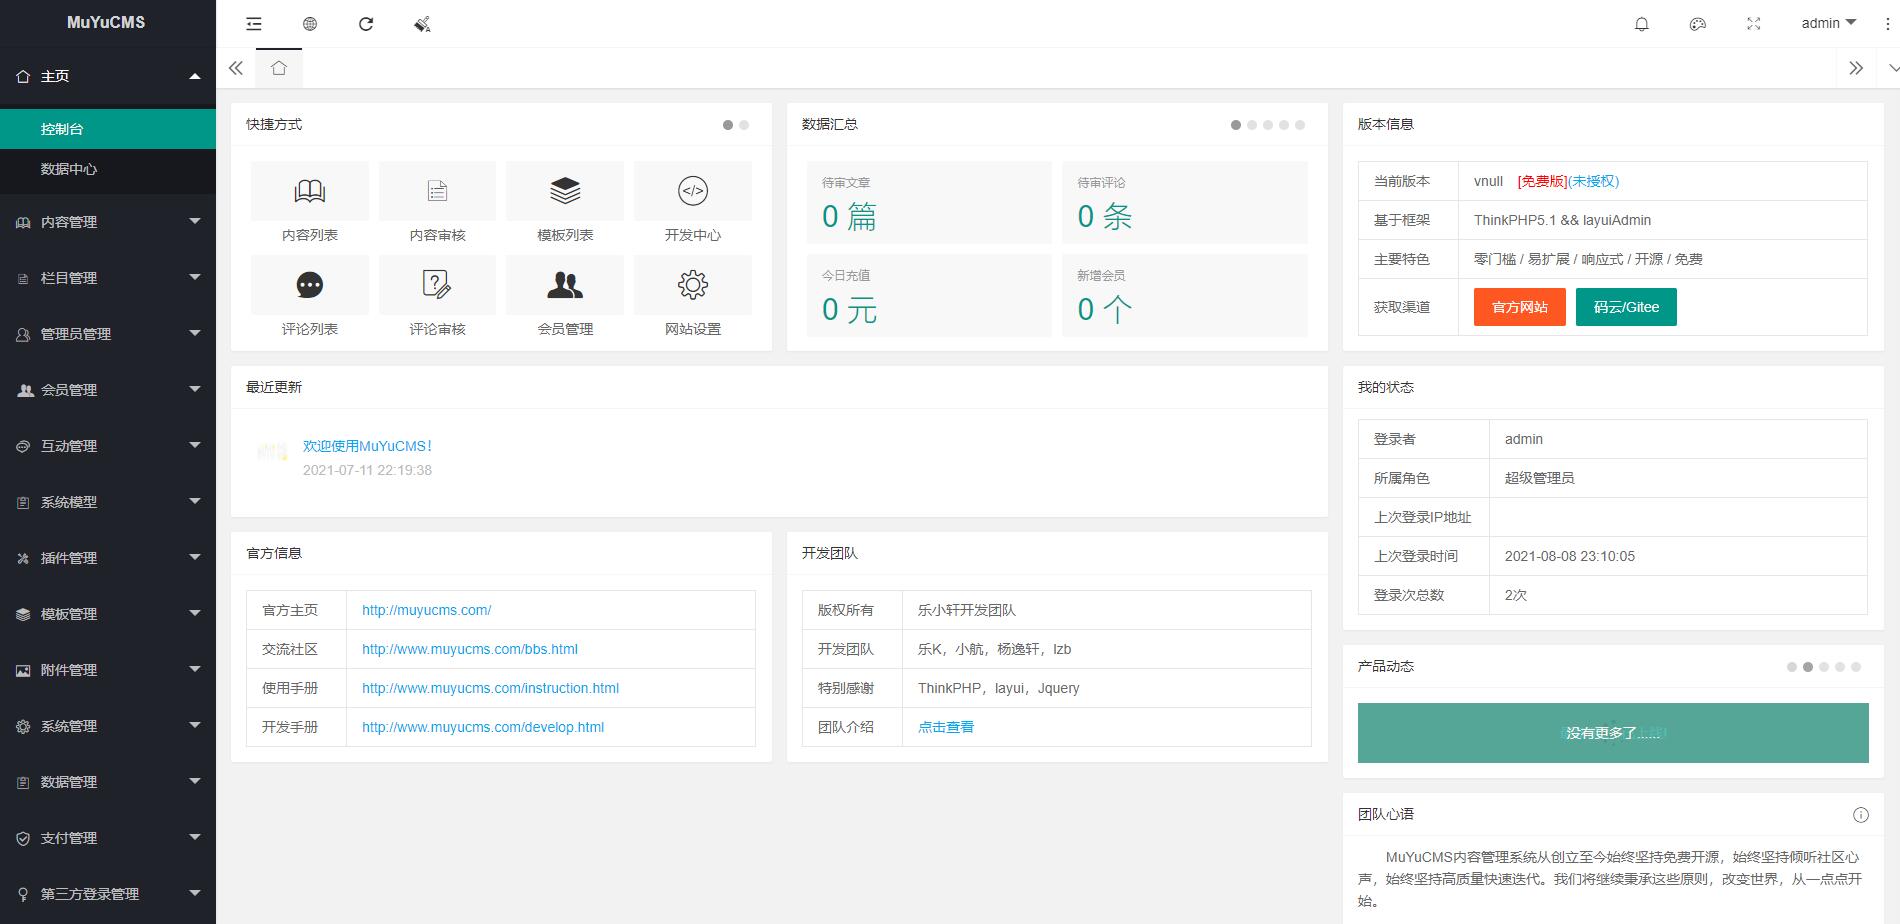Open 开发中心 shortcut icon
The height and width of the screenshot is (924, 1900).
coord(693,202)
